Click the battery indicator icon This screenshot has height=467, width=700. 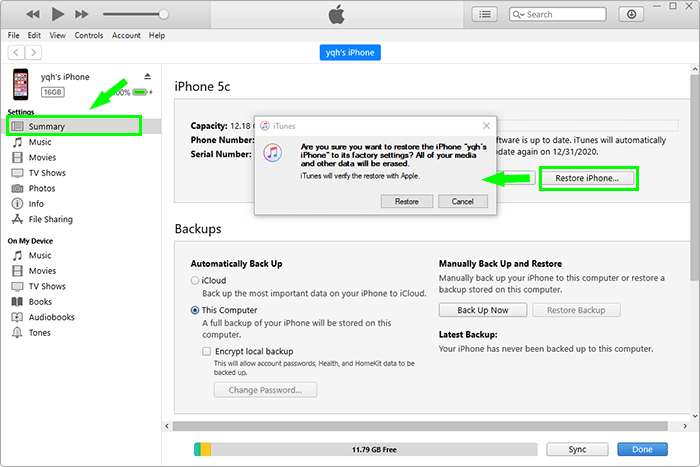click(140, 92)
